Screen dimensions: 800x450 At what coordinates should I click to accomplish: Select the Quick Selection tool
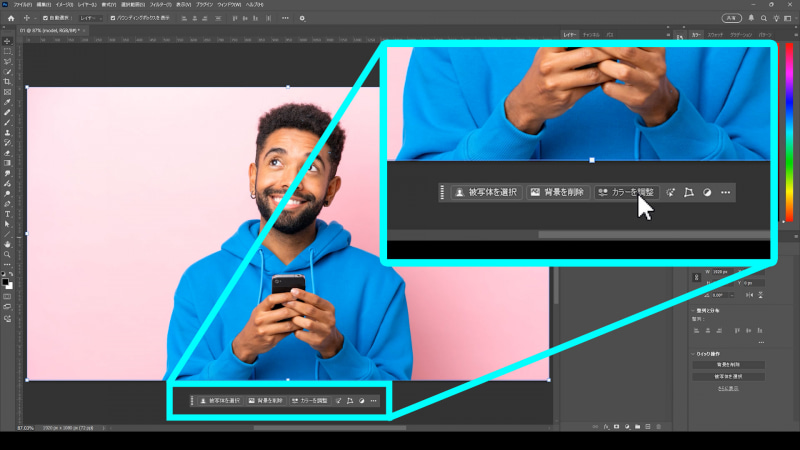(x=7, y=72)
